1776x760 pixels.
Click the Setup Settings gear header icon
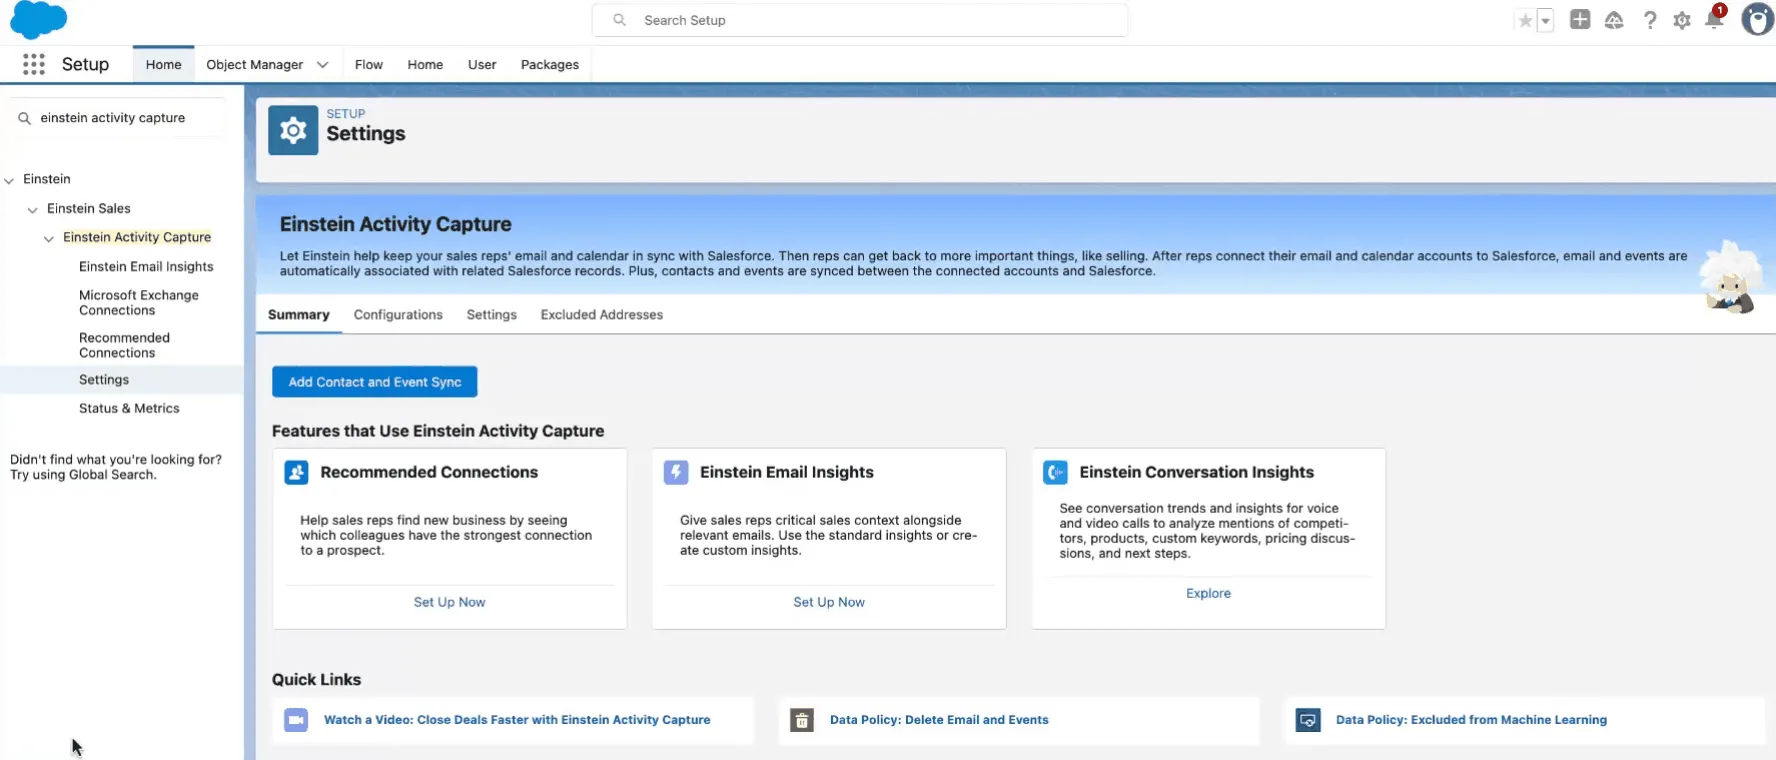pos(293,130)
